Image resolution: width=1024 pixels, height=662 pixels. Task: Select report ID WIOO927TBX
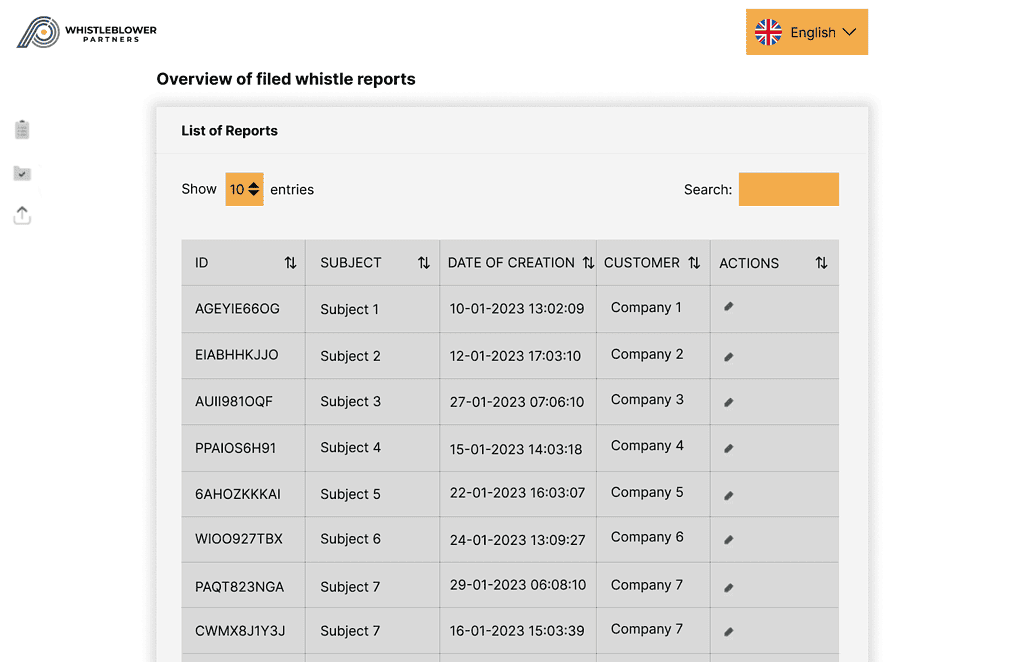[239, 539]
